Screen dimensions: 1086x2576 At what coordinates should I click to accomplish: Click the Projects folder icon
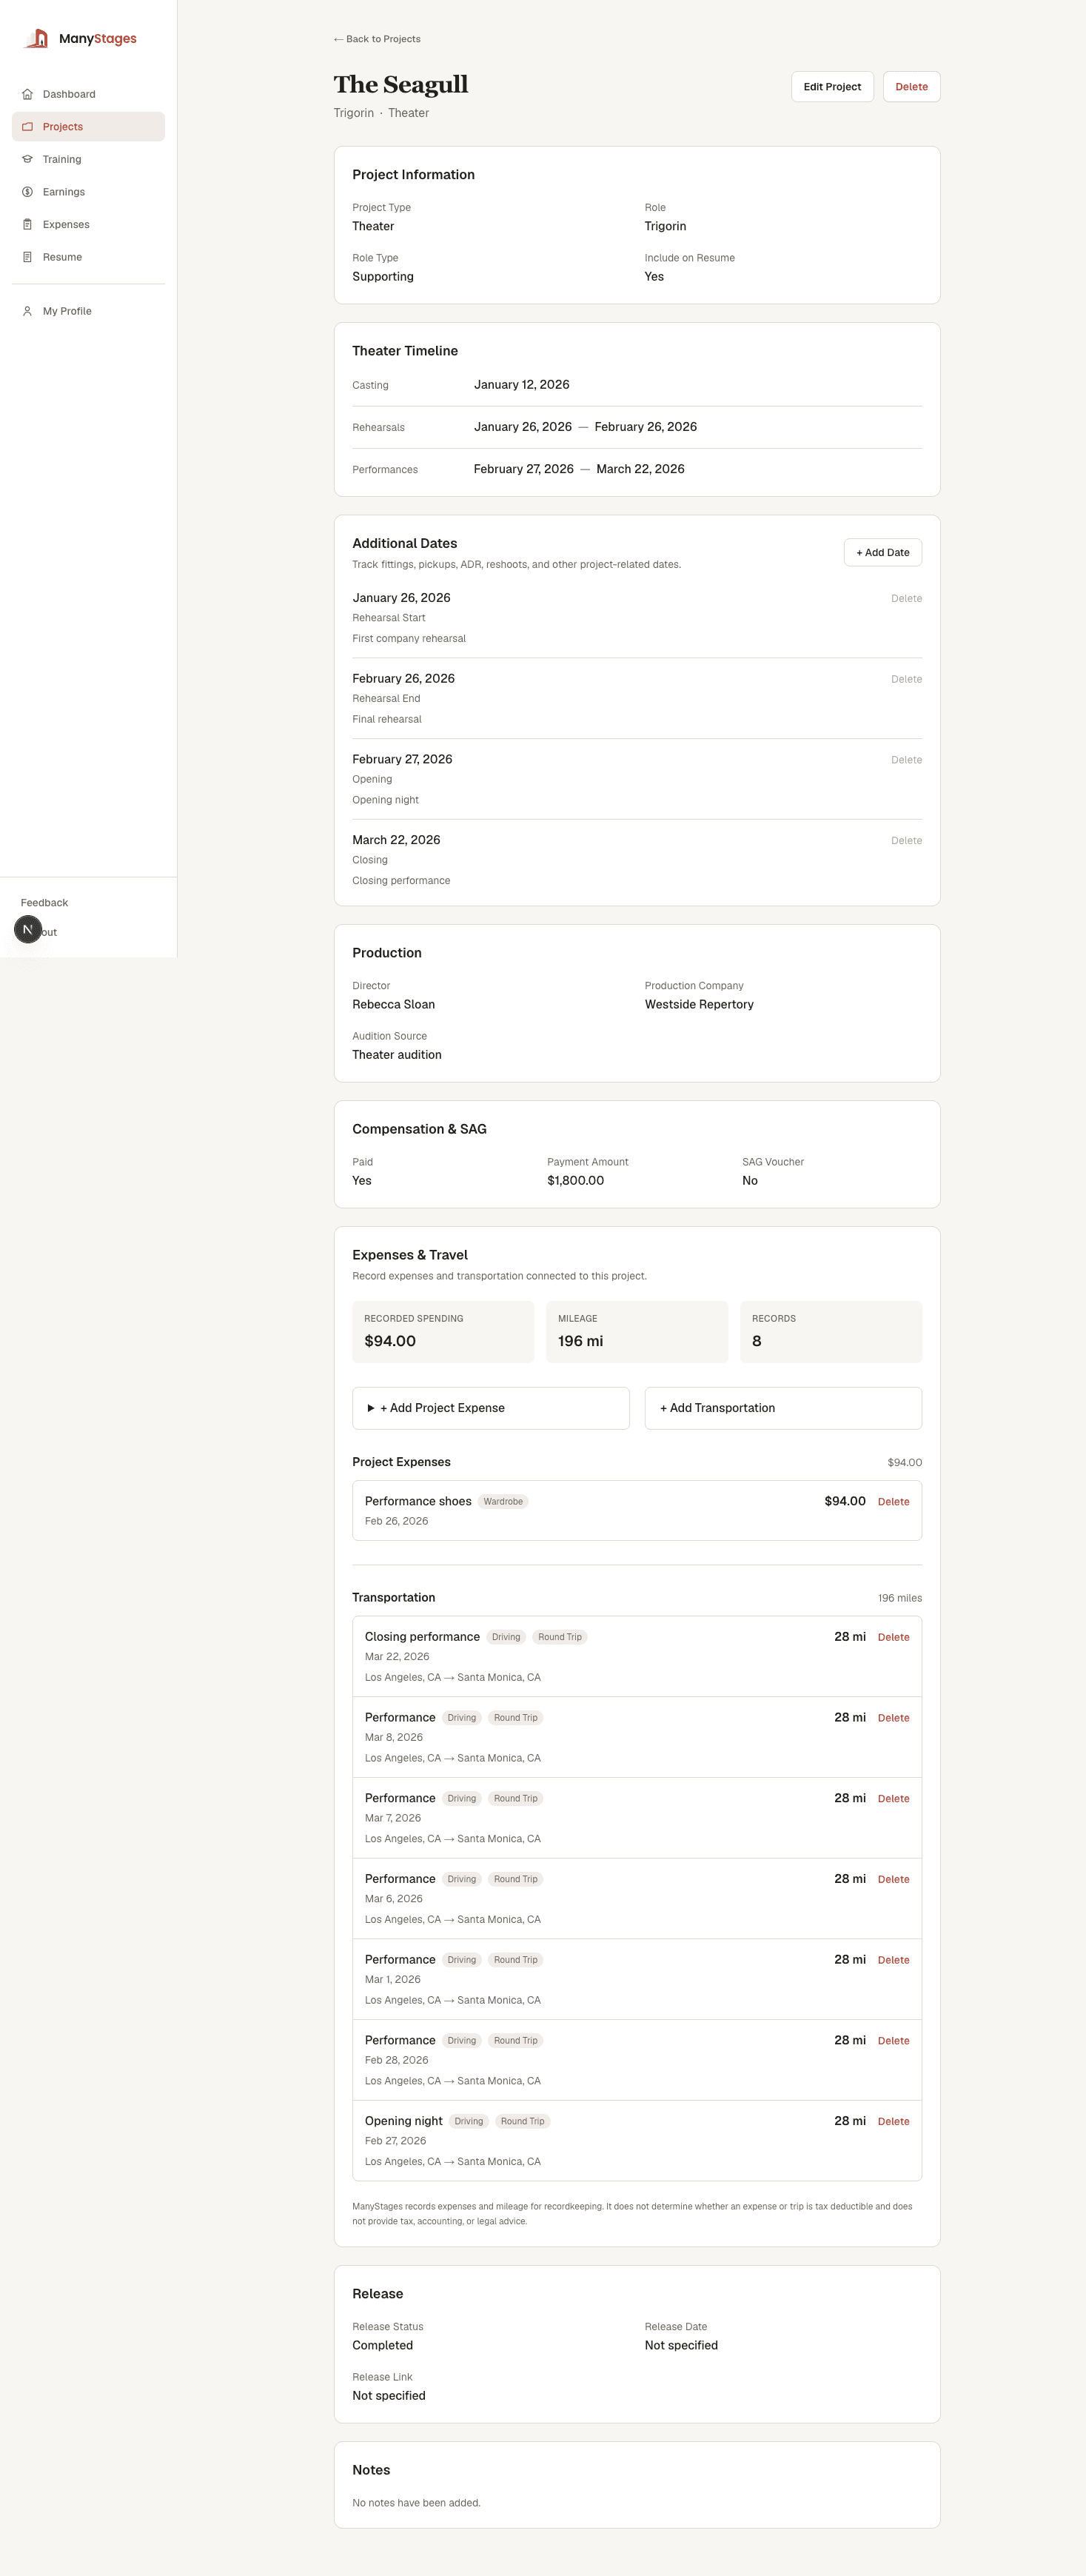point(27,127)
